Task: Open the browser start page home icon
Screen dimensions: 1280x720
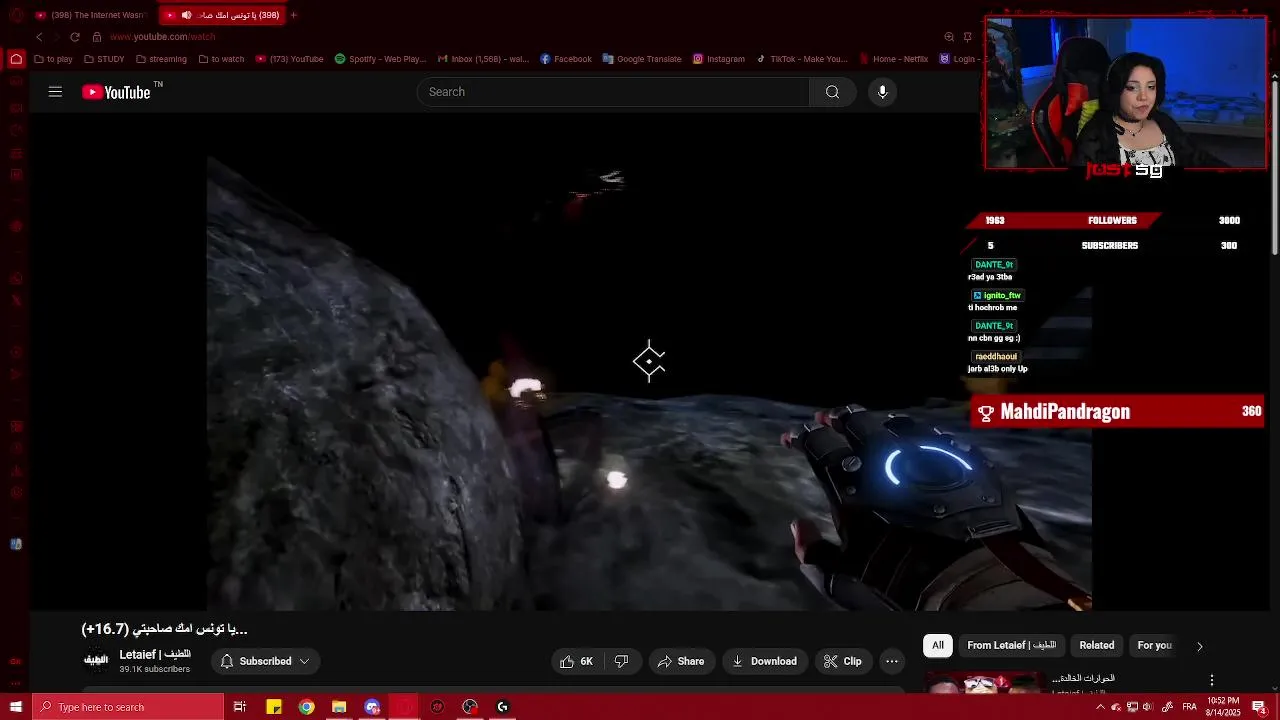Action: (x=16, y=59)
